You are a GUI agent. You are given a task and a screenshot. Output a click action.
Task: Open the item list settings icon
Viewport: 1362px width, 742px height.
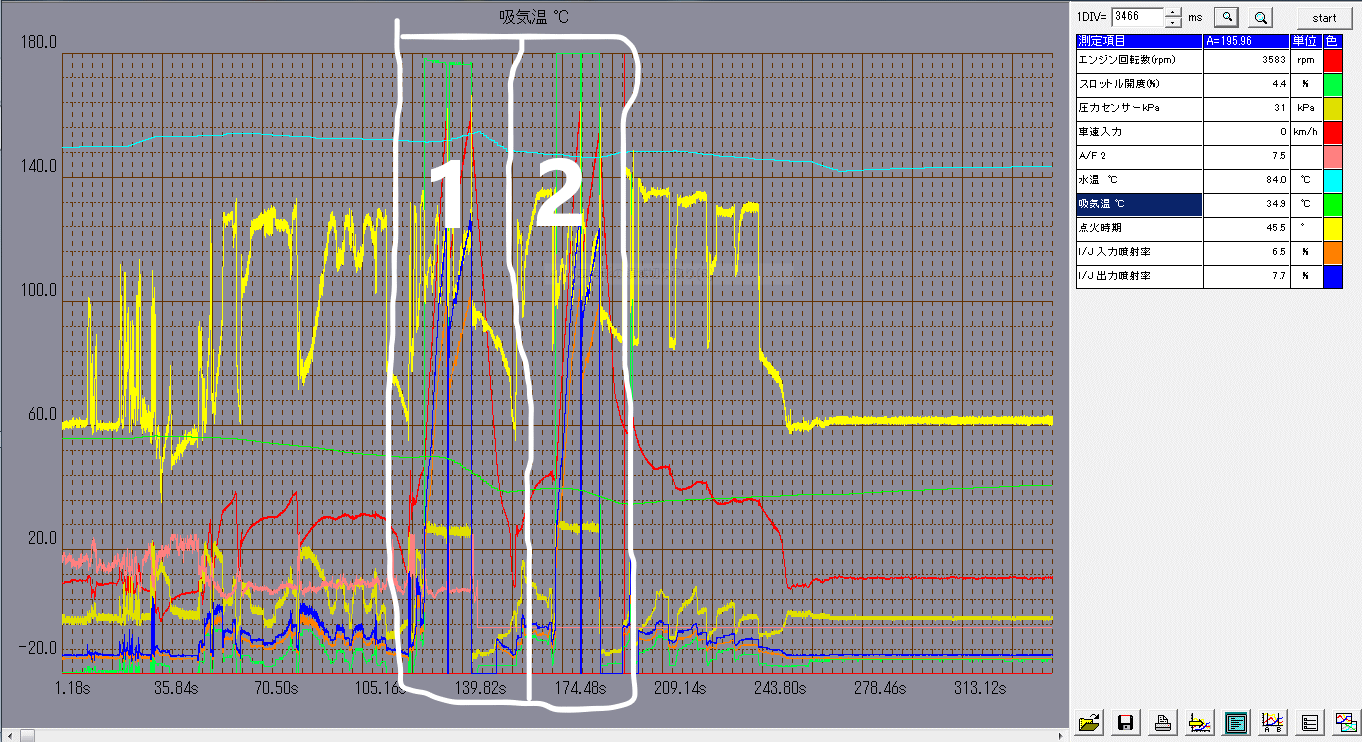pyautogui.click(x=1308, y=722)
